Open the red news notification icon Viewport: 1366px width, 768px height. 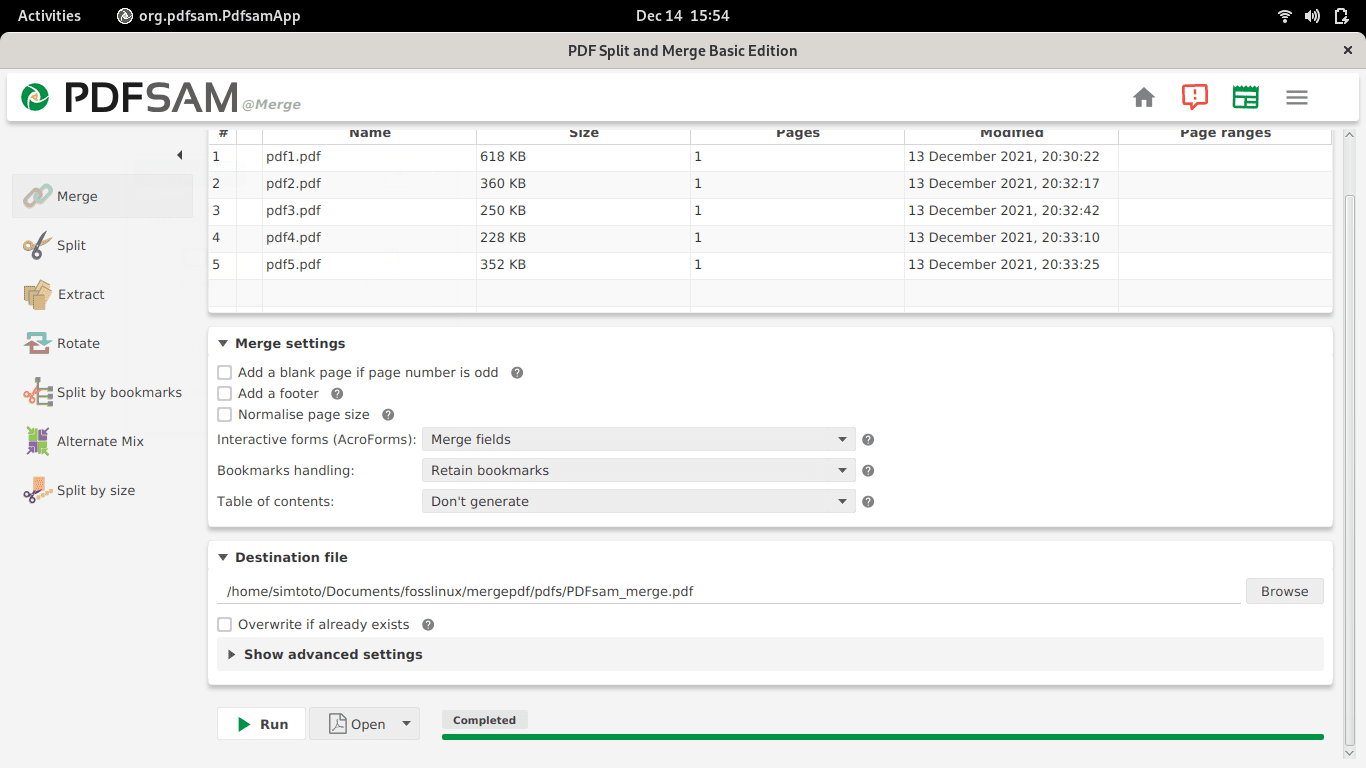click(x=1194, y=97)
